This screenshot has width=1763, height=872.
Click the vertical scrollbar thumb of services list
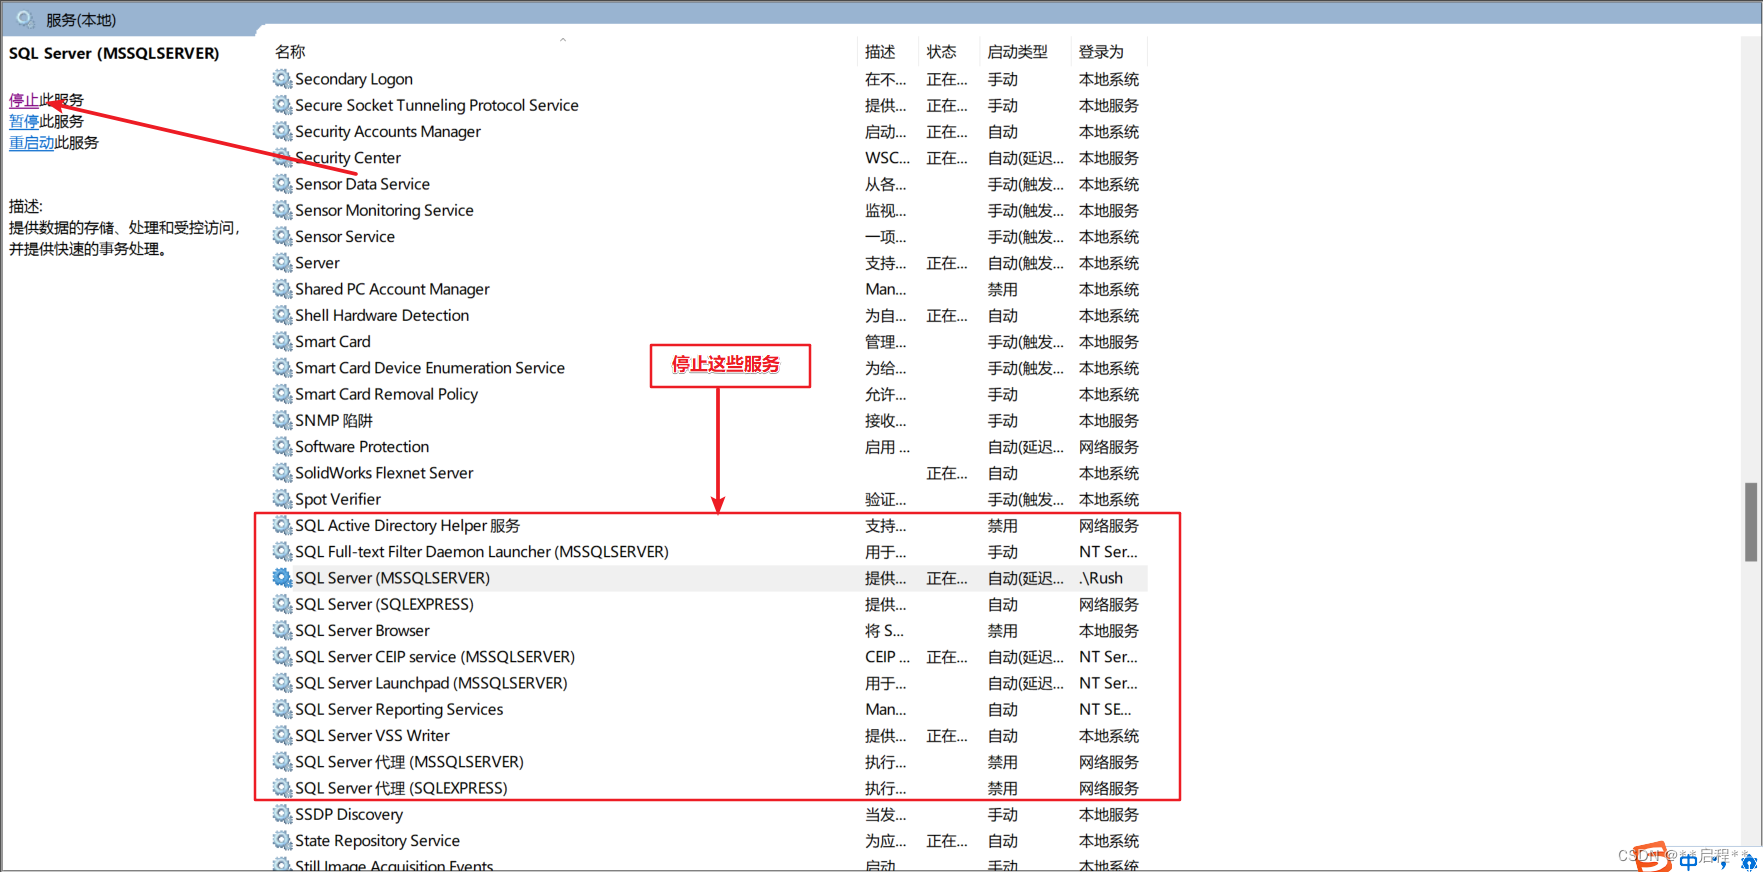(x=1750, y=522)
